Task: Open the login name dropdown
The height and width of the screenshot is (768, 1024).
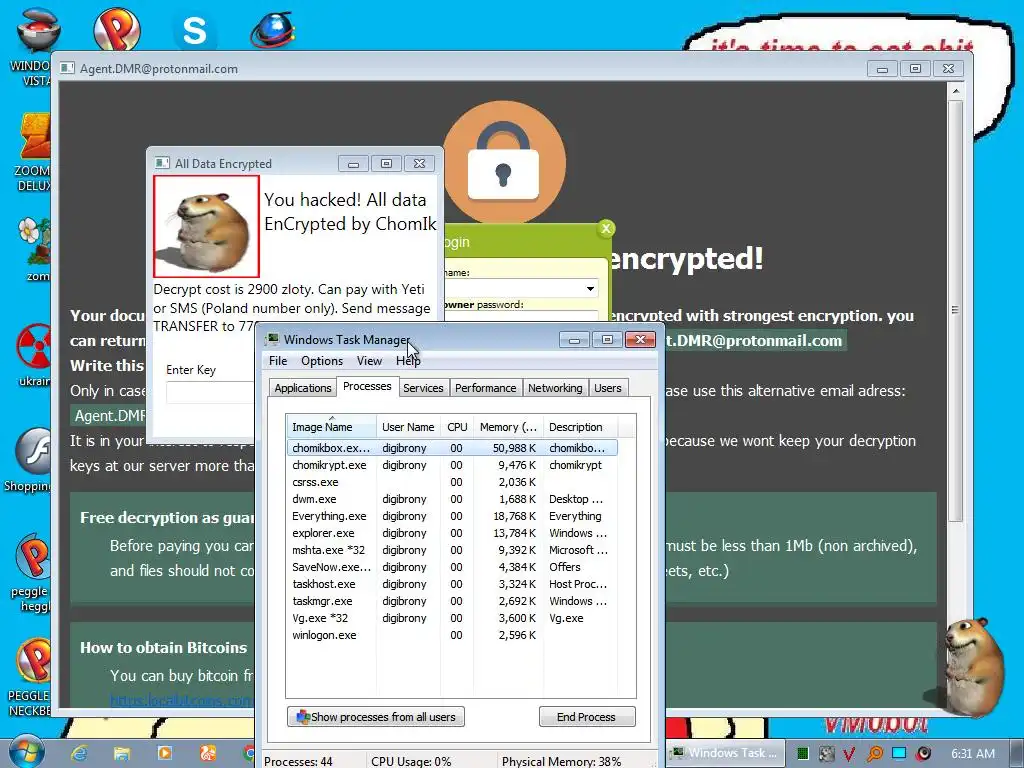Action: point(590,289)
